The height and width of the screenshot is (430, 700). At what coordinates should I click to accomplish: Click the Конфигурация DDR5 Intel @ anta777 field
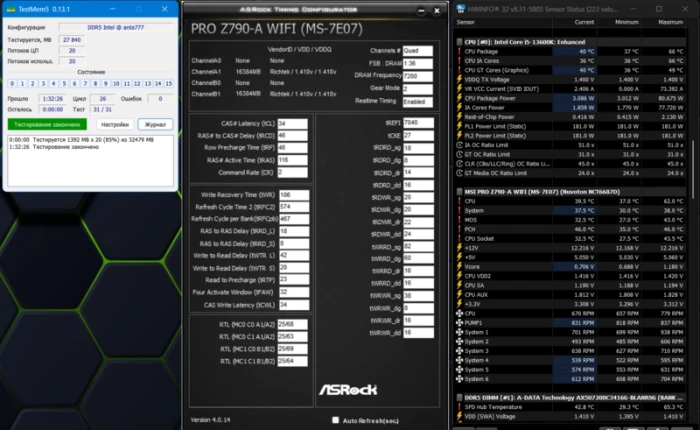pyautogui.click(x=116, y=27)
